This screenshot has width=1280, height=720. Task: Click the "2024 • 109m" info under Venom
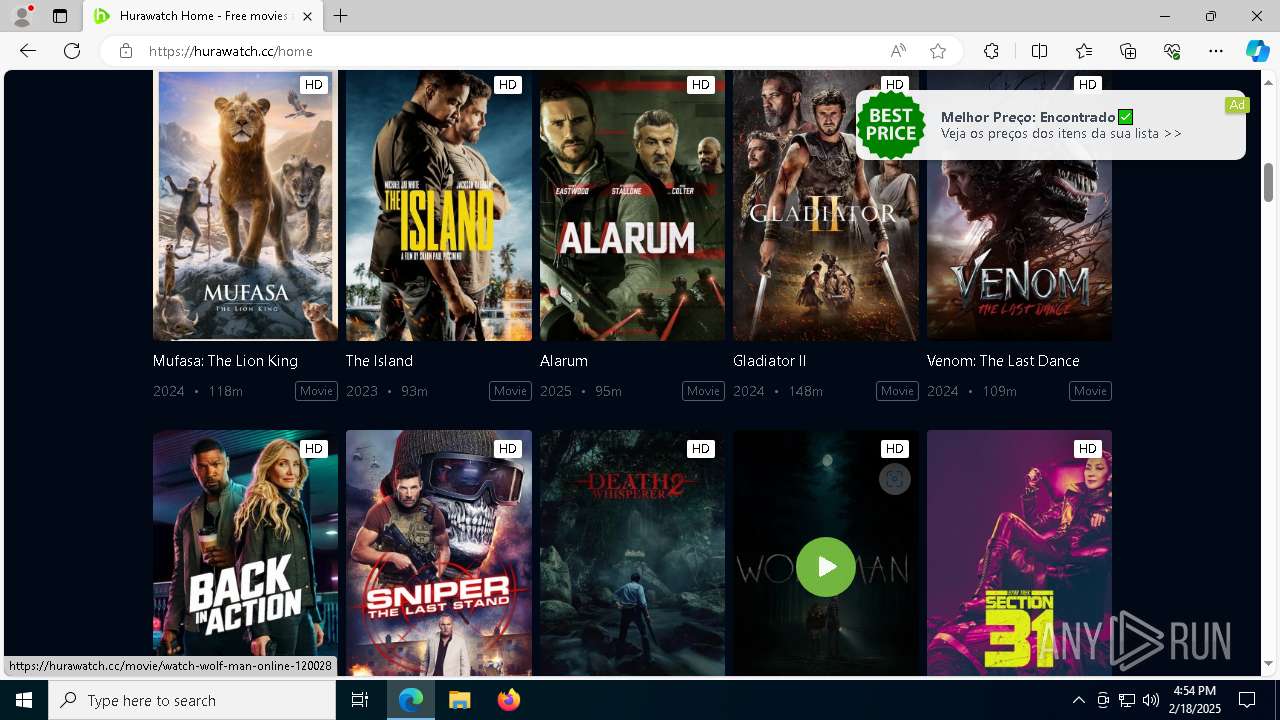[x=972, y=391]
